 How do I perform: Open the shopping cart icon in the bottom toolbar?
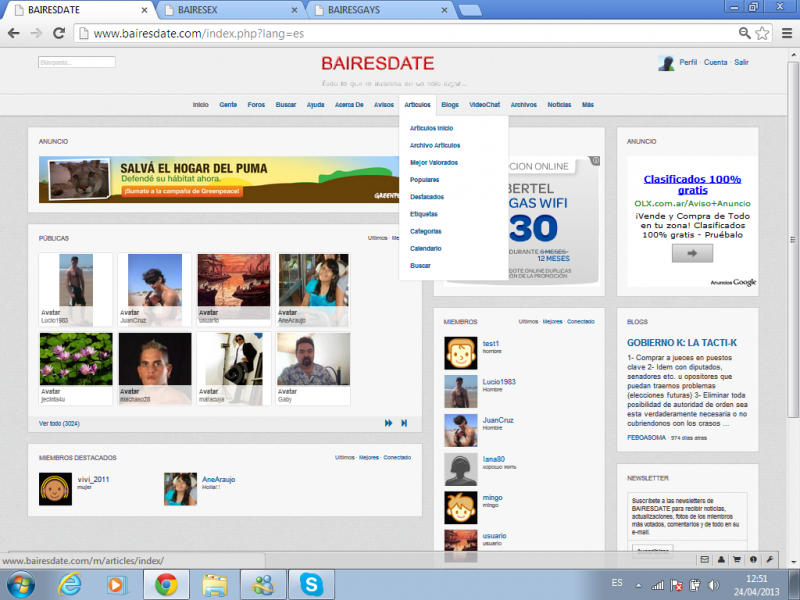click(737, 560)
